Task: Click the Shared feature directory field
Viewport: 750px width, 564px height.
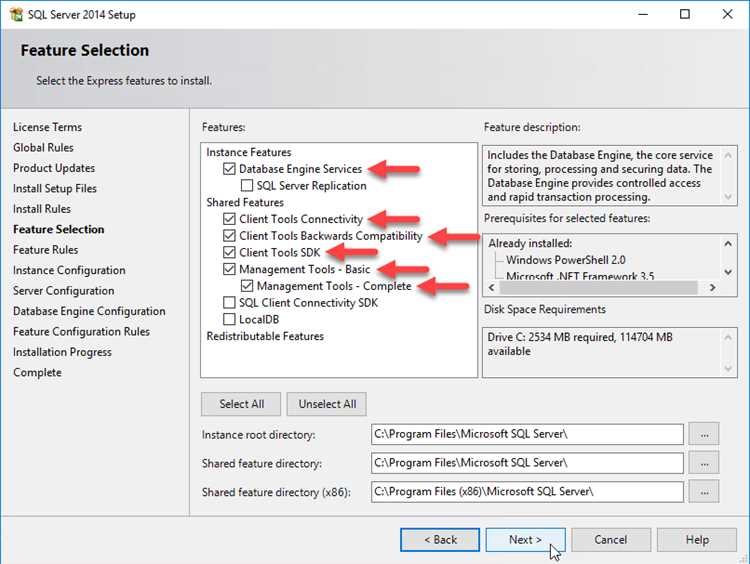Action: (x=527, y=463)
